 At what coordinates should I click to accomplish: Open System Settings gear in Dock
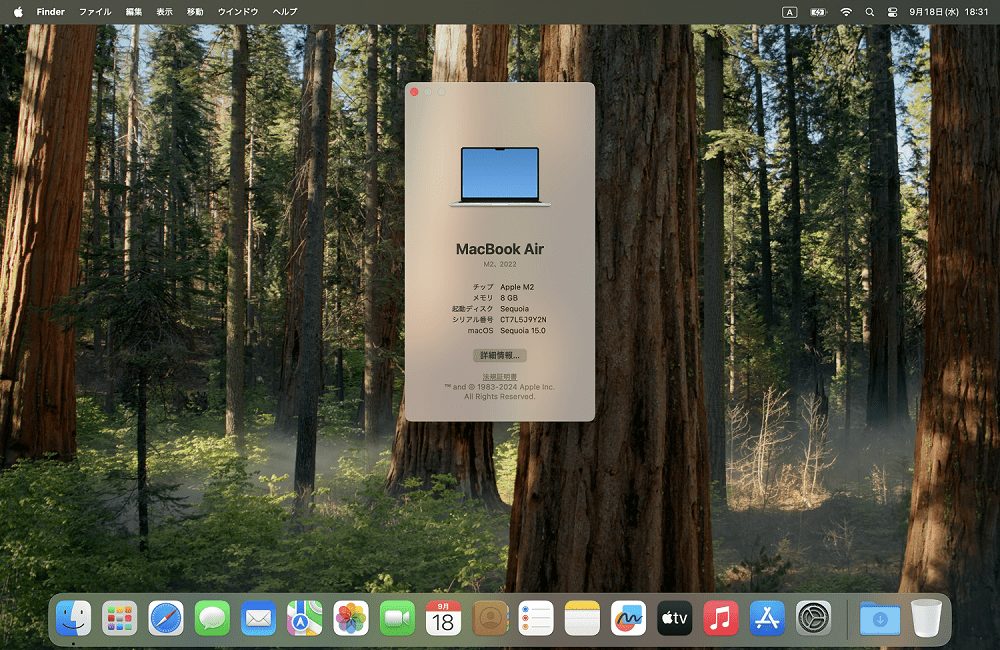pos(813,618)
